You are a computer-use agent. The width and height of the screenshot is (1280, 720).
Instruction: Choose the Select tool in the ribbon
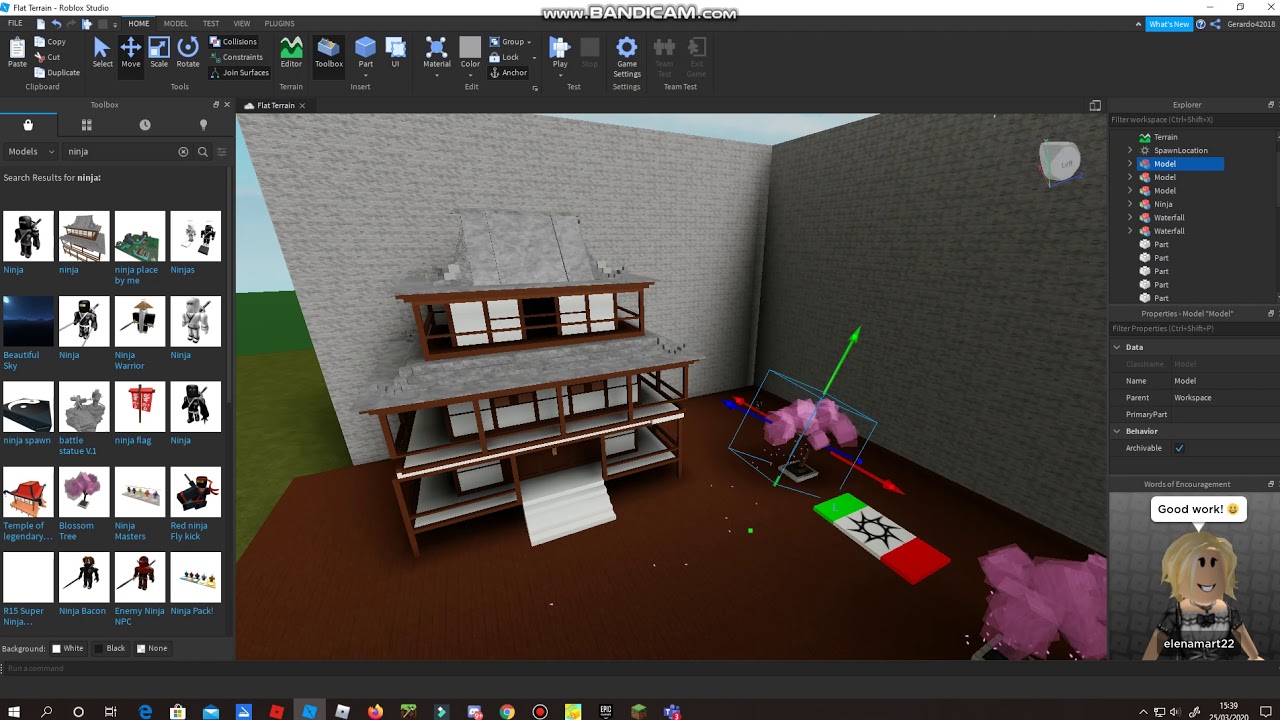[102, 53]
